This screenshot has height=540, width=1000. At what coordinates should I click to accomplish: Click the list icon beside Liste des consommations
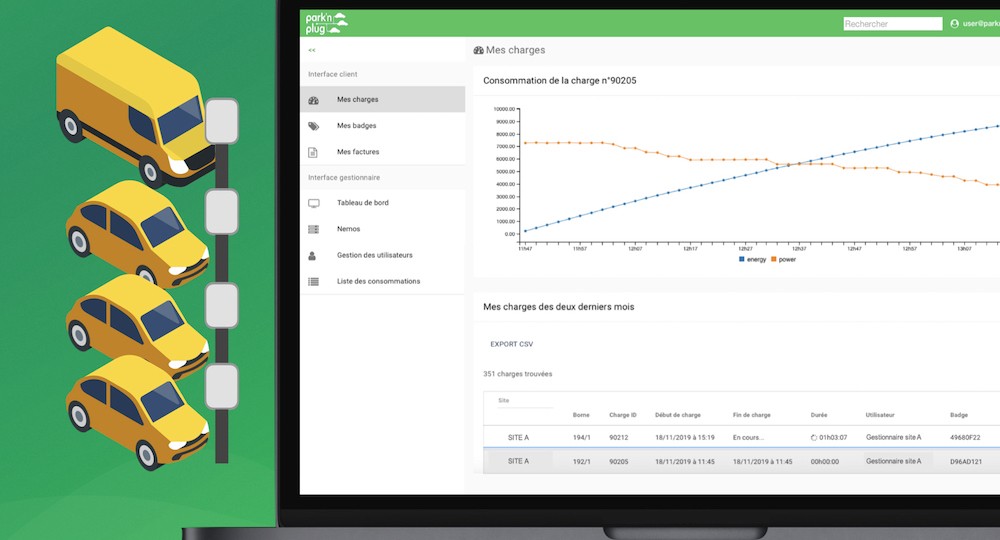[x=314, y=281]
